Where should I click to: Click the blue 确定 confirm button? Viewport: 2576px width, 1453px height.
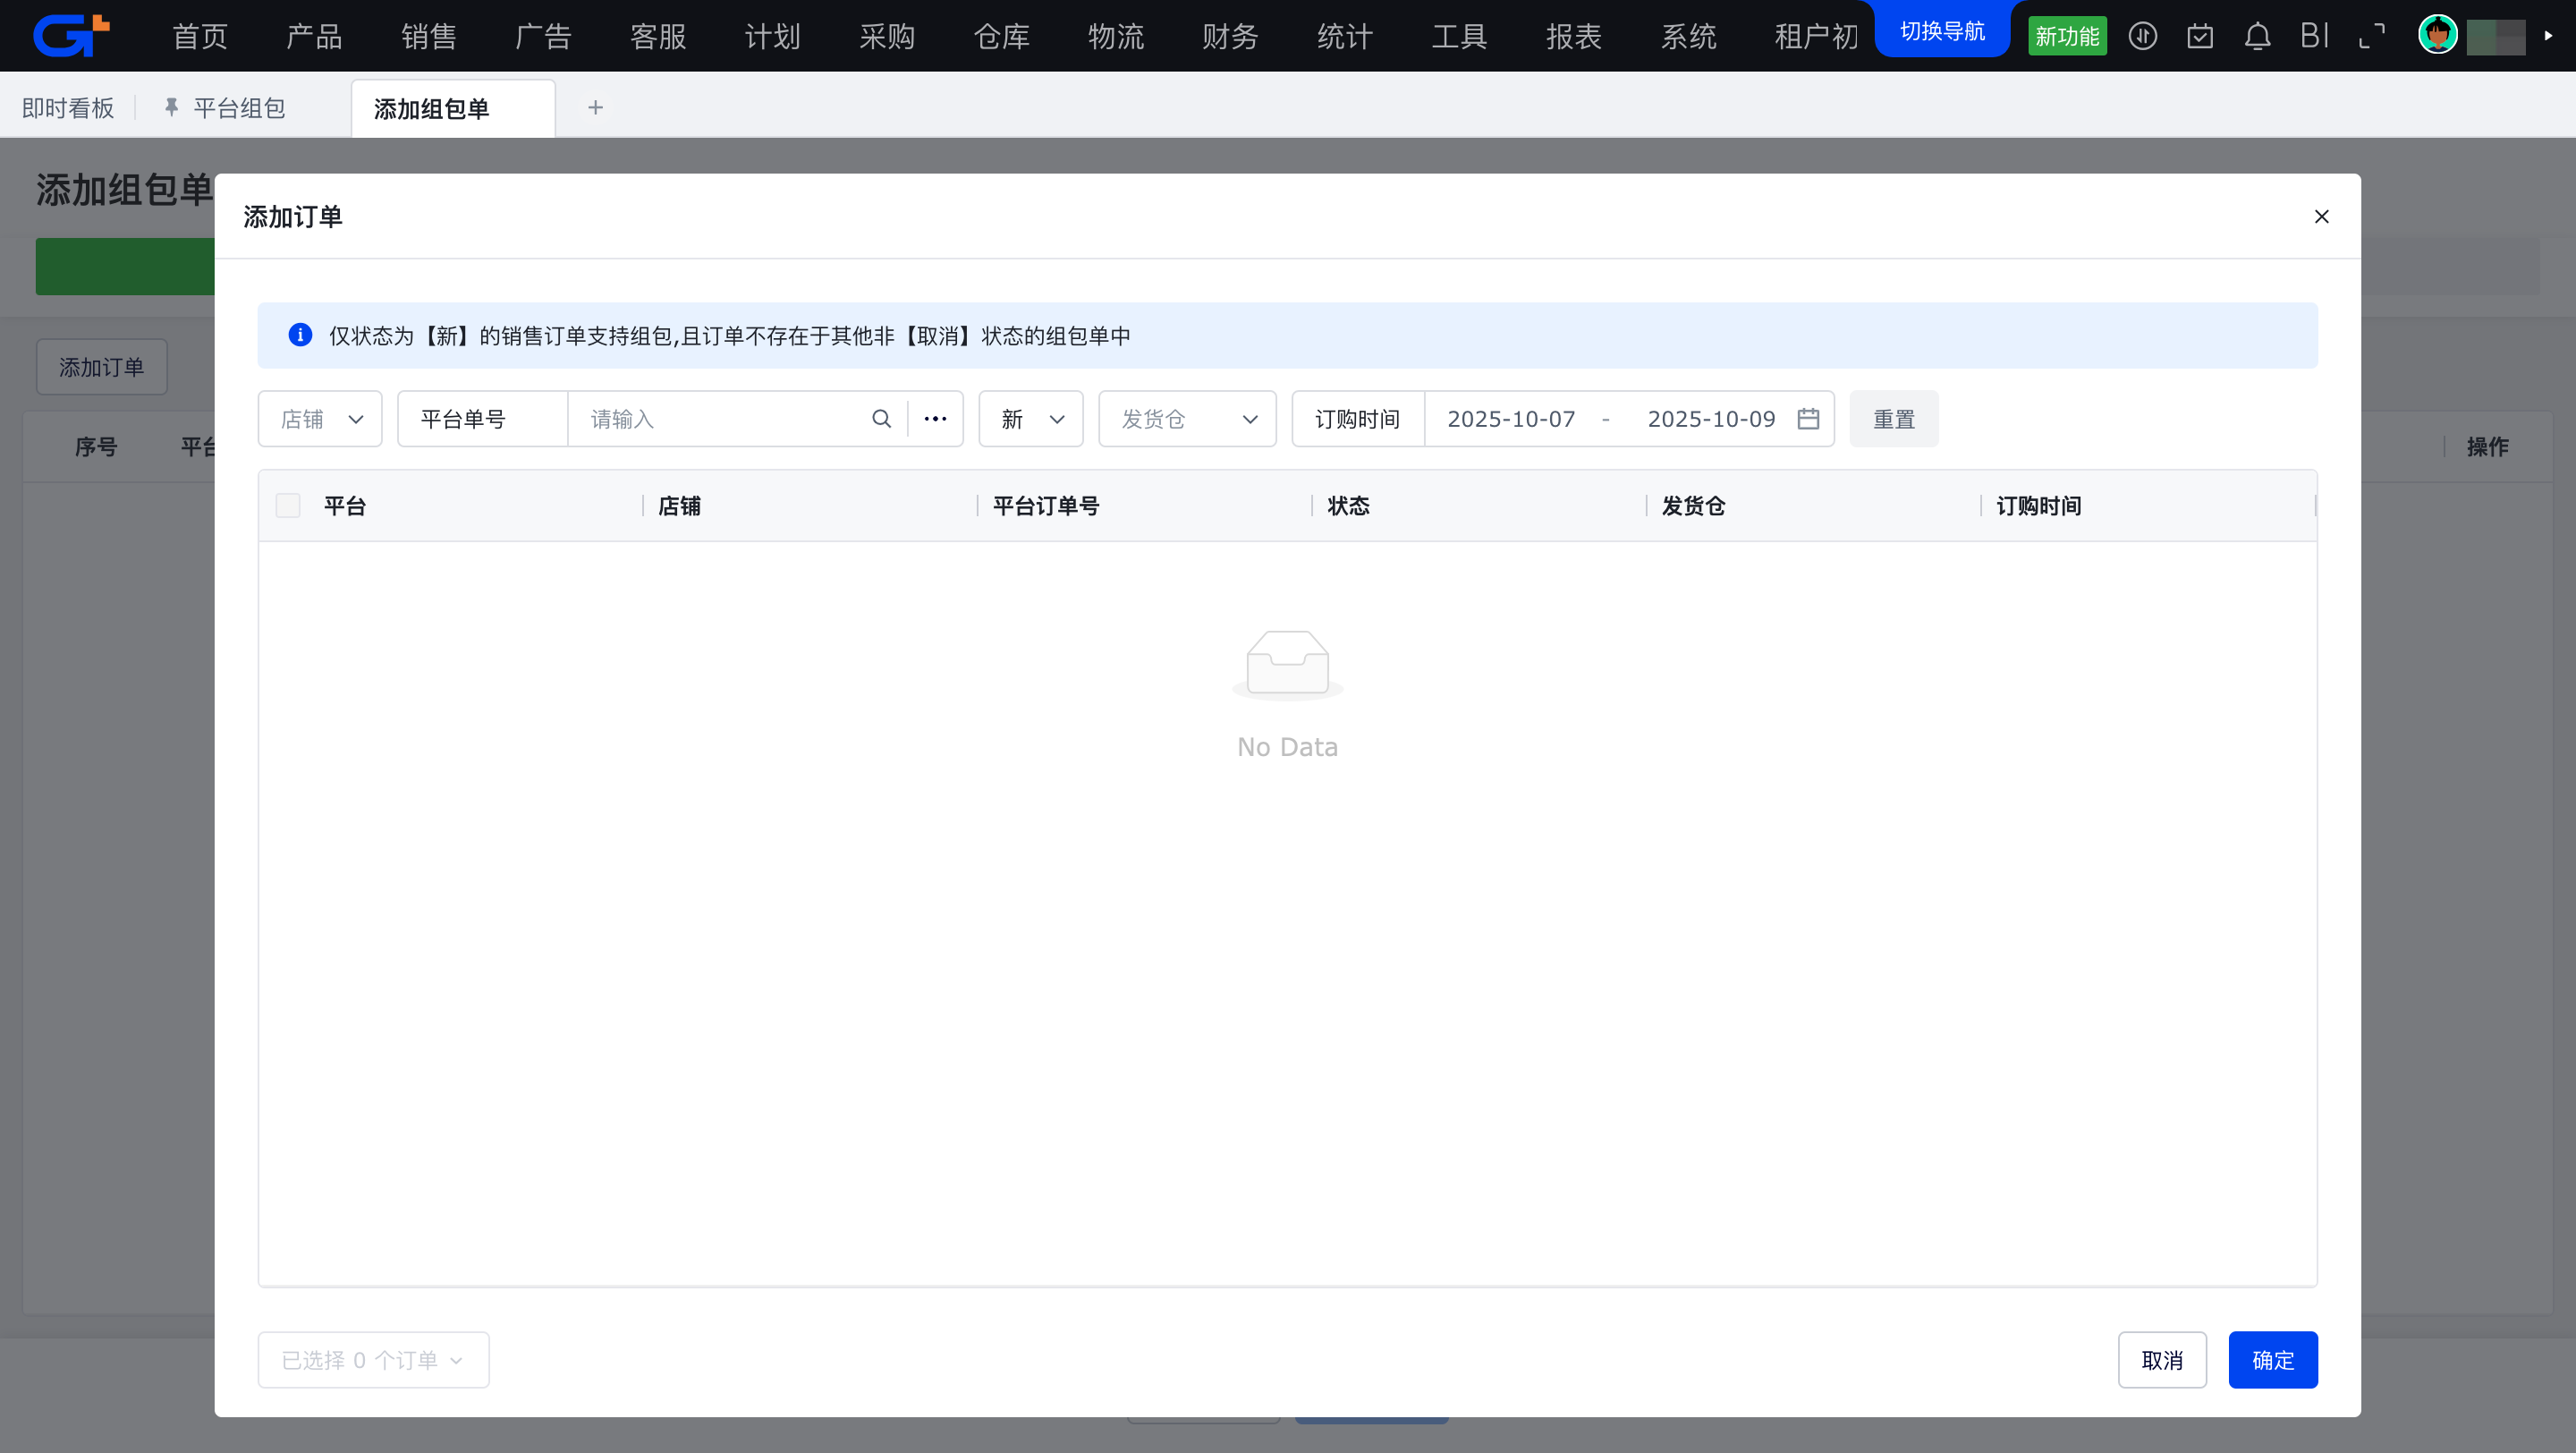click(x=2272, y=1360)
